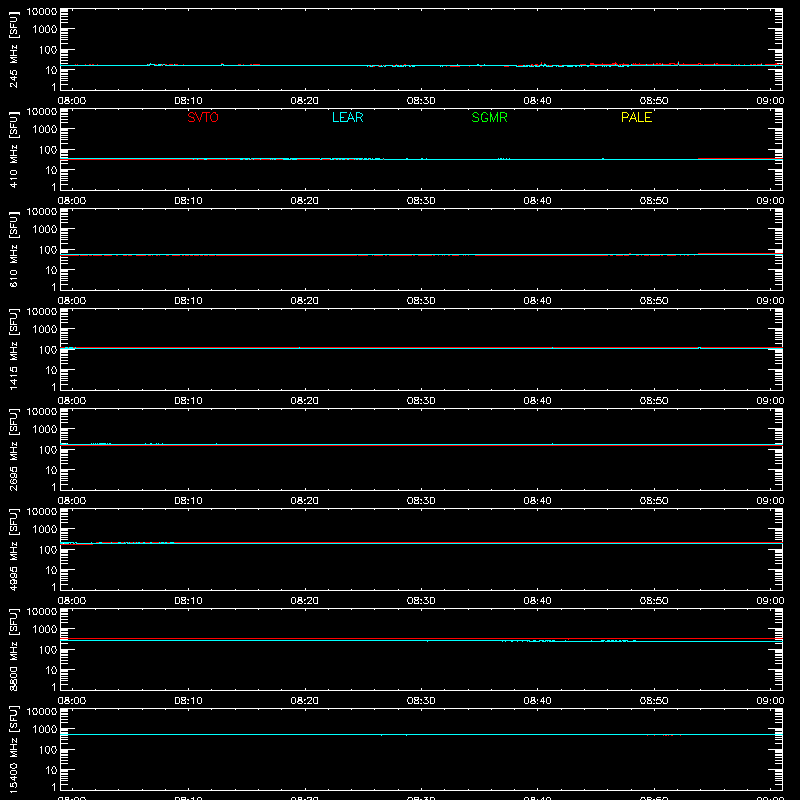Select the 15400 MHz [SFU] axis title
The width and height of the screenshot is (800, 800).
[14, 749]
